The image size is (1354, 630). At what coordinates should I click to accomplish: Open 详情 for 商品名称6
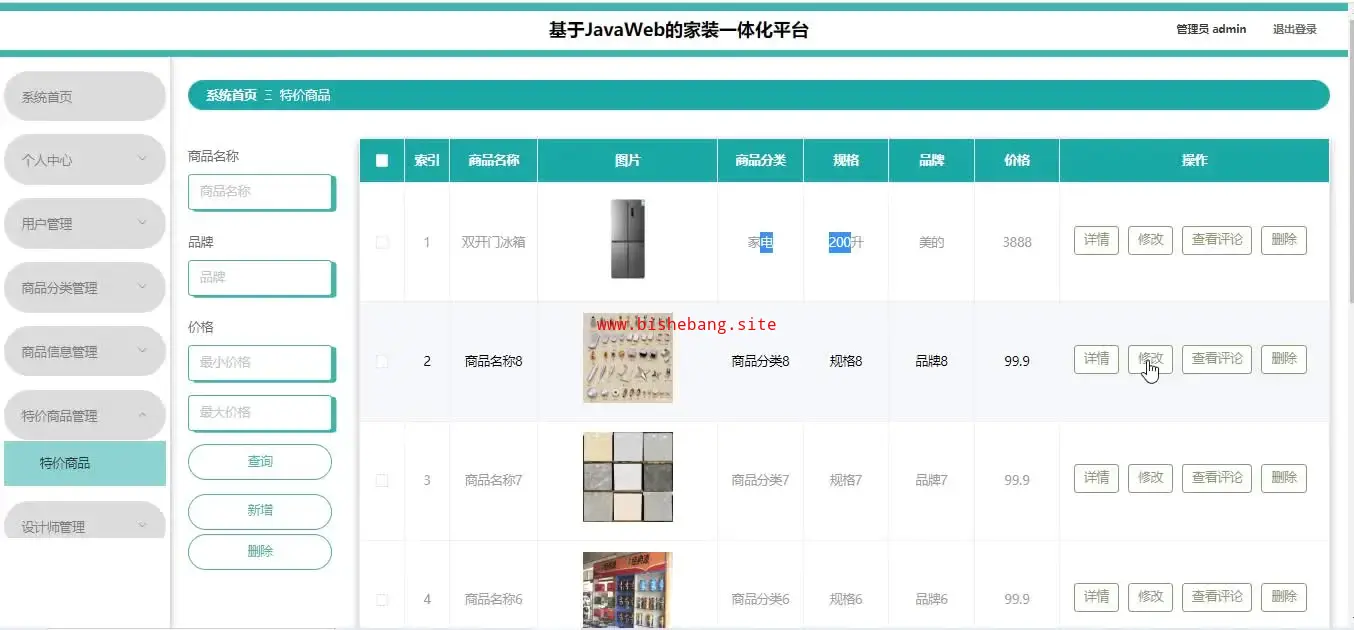tap(1096, 597)
